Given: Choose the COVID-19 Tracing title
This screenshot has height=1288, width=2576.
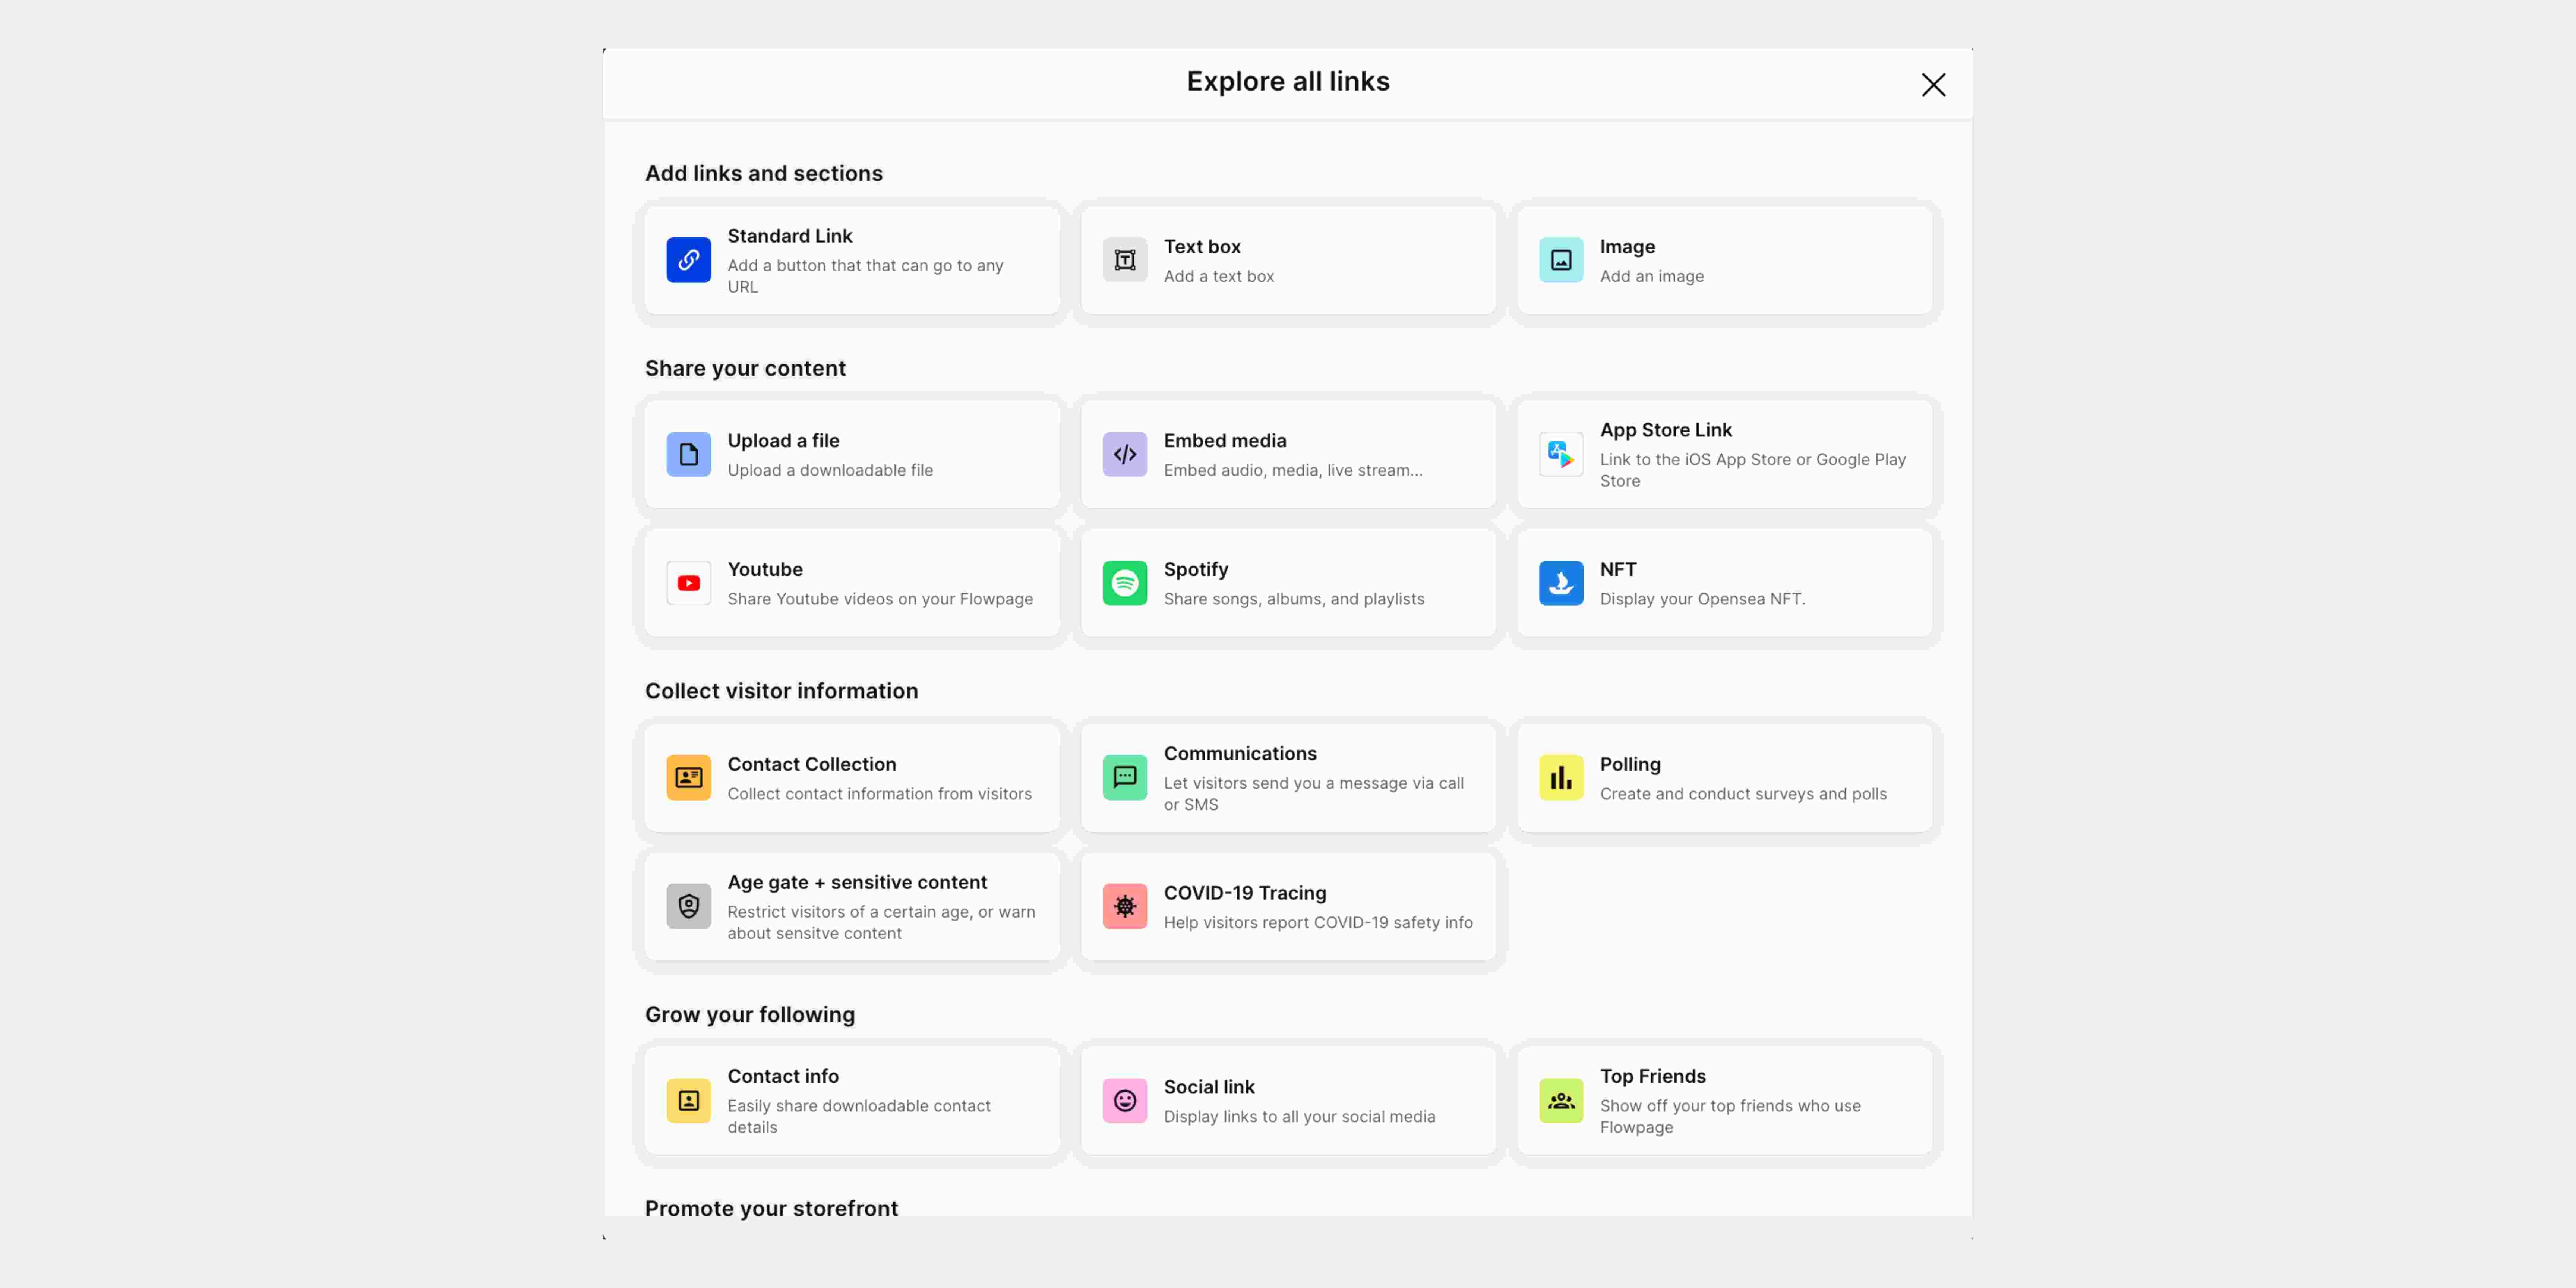Looking at the screenshot, I should coord(1245,893).
